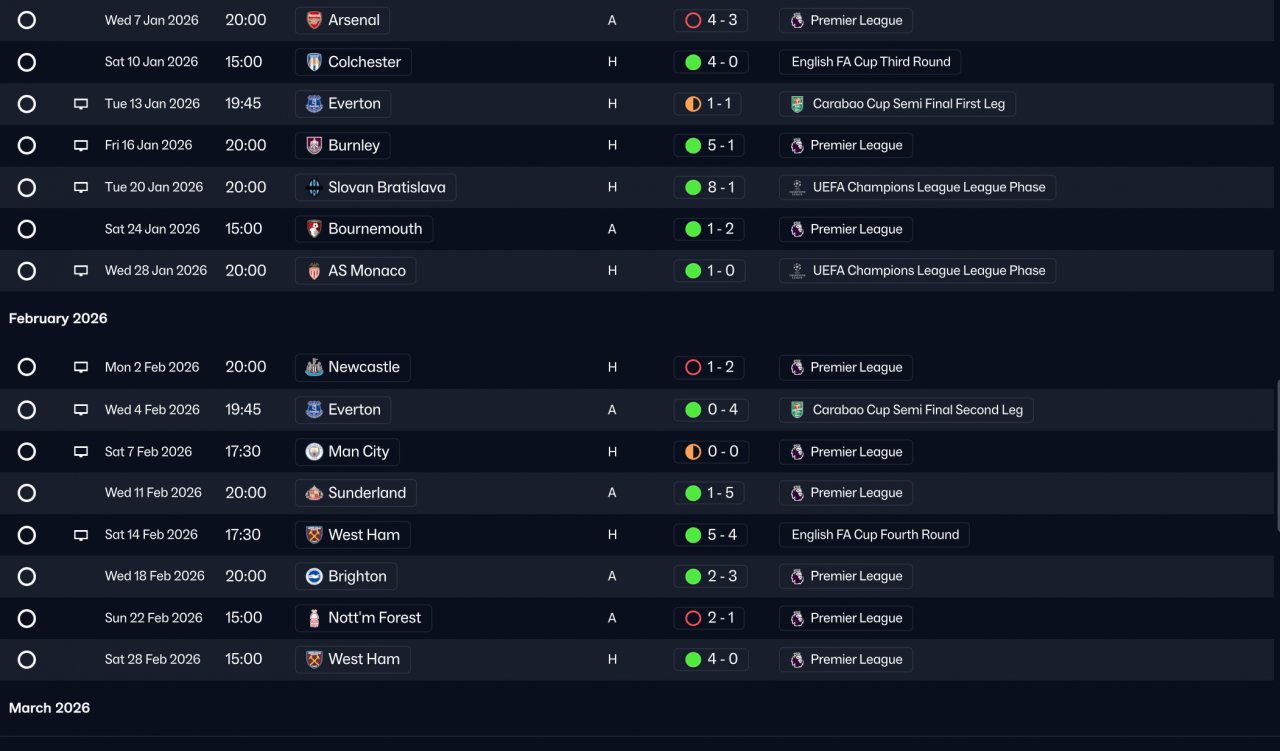Screen dimensions: 1280x751
Task: Open the Bournemouth team button
Action: (364, 229)
